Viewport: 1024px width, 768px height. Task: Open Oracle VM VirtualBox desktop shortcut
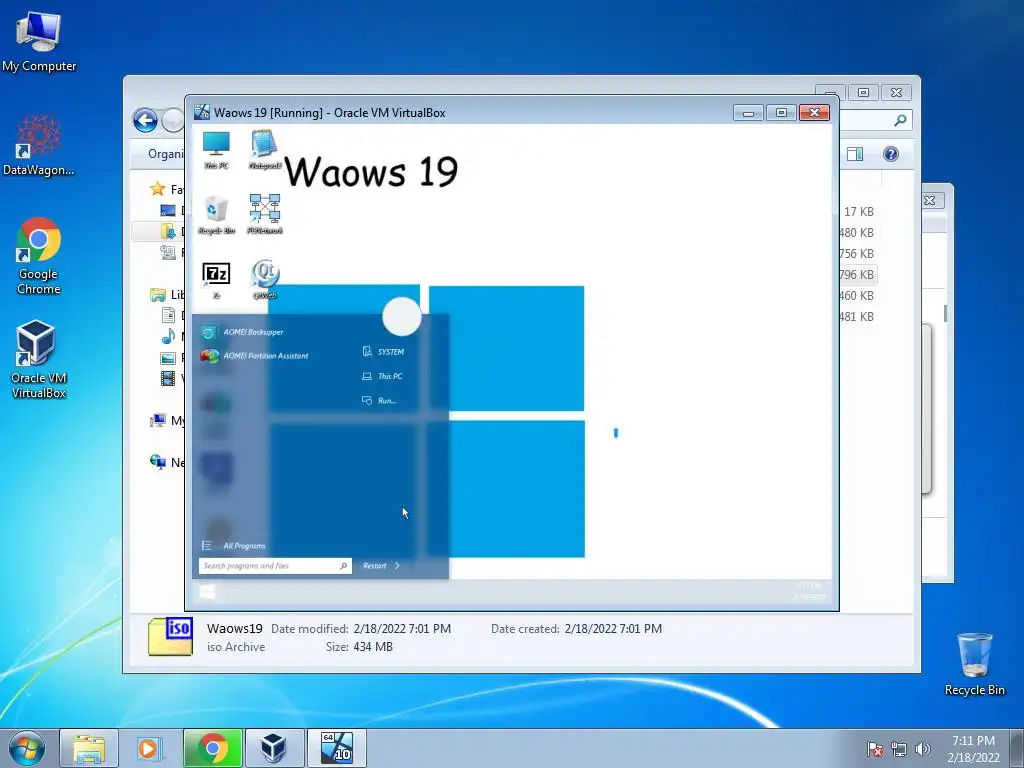tap(39, 359)
